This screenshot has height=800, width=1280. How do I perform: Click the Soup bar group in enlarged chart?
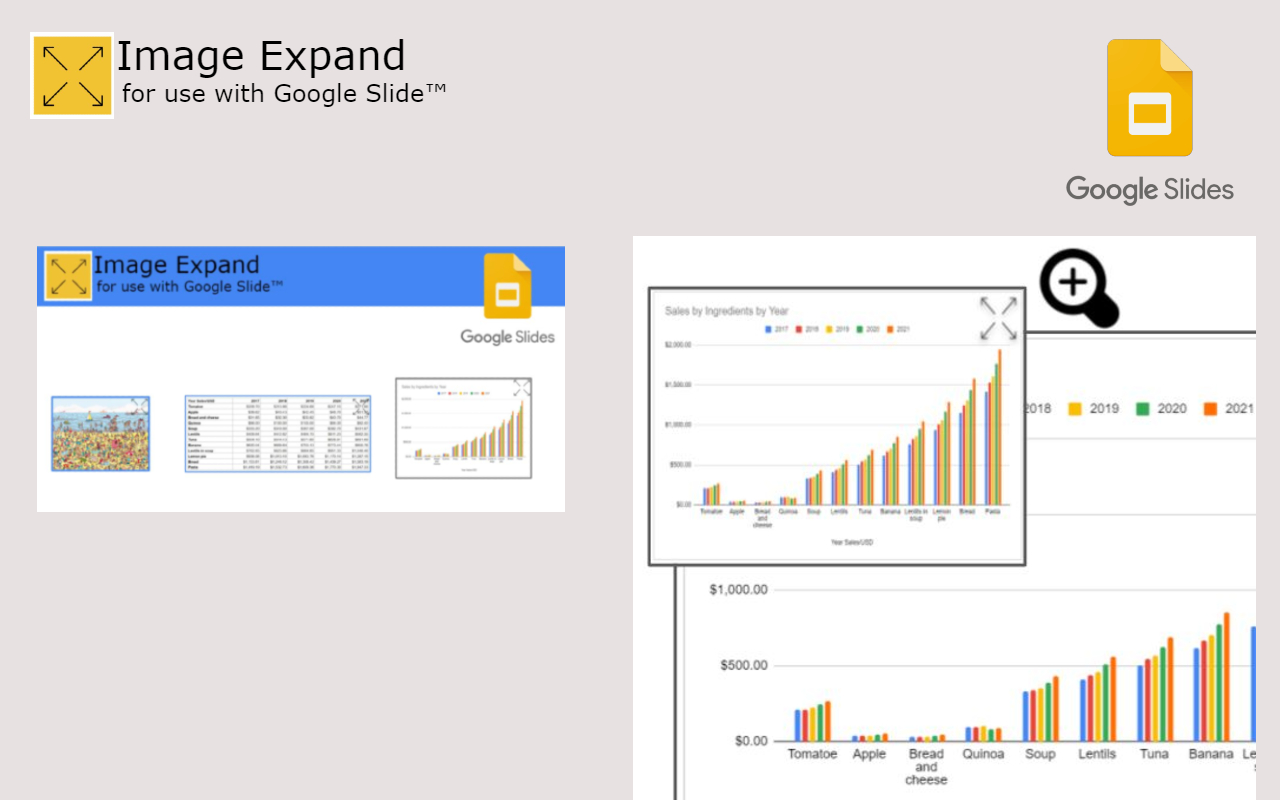[x=1040, y=709]
